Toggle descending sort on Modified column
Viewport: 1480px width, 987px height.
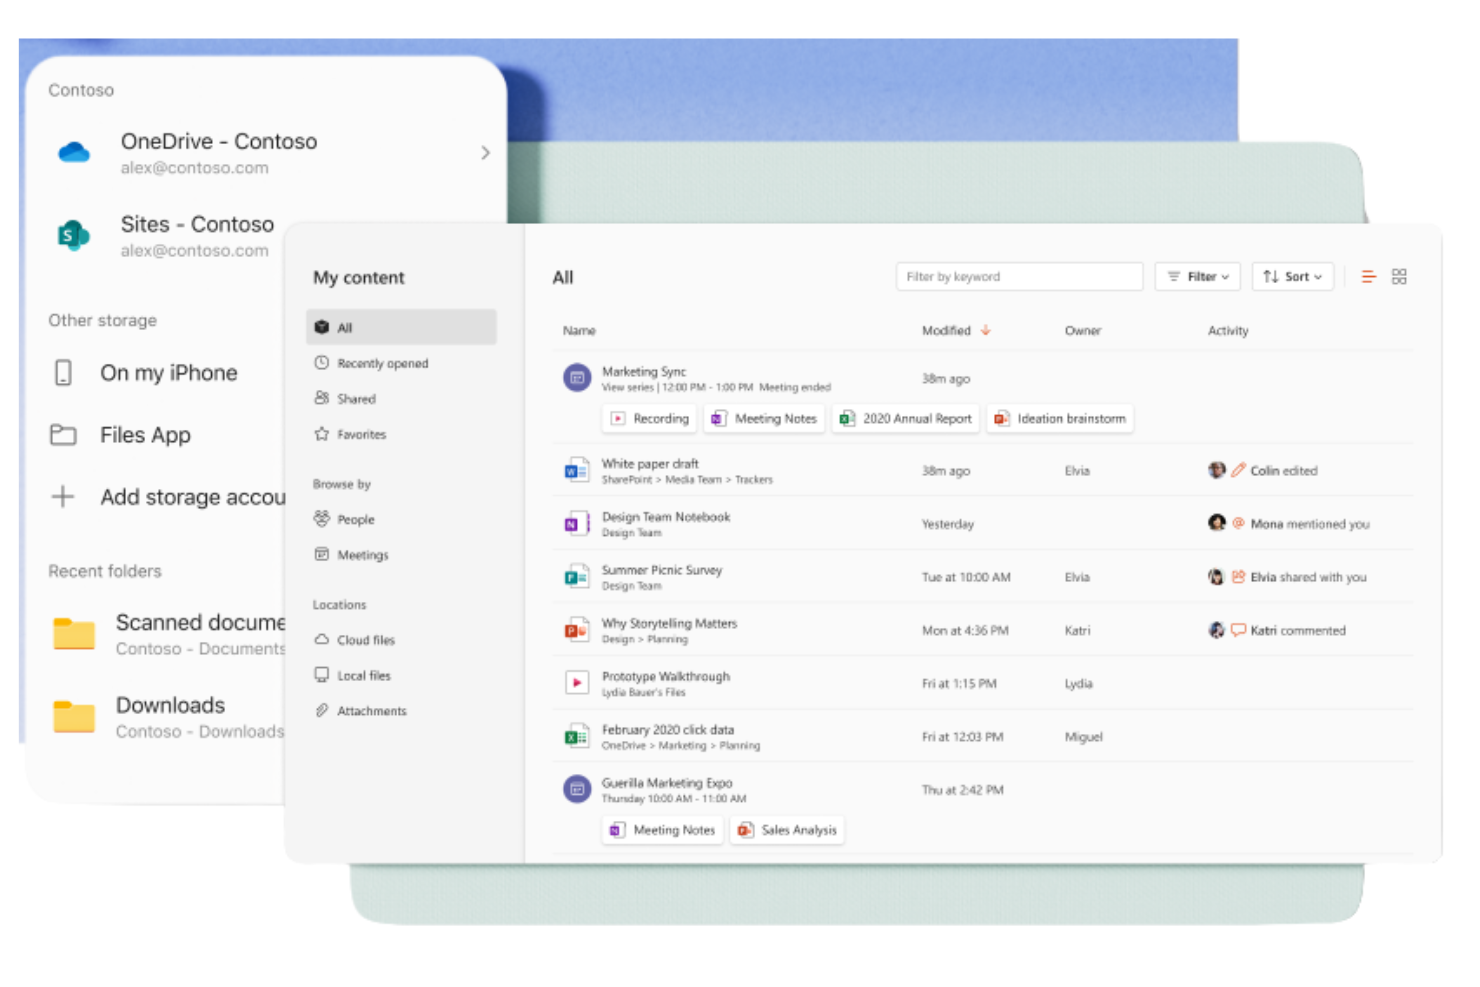coord(985,330)
